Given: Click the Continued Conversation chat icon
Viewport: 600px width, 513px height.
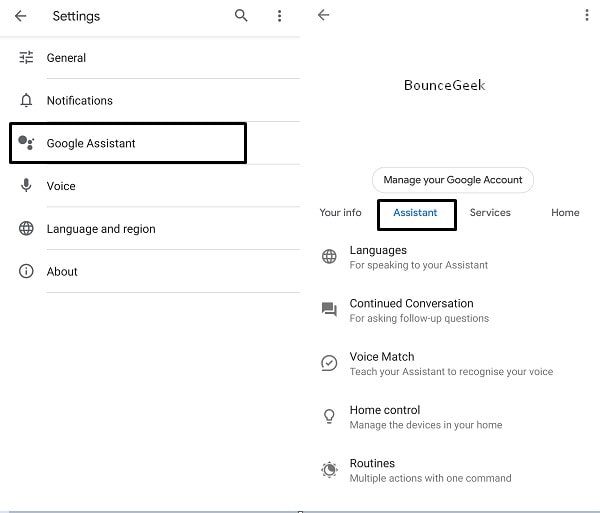Looking at the screenshot, I should (x=329, y=309).
